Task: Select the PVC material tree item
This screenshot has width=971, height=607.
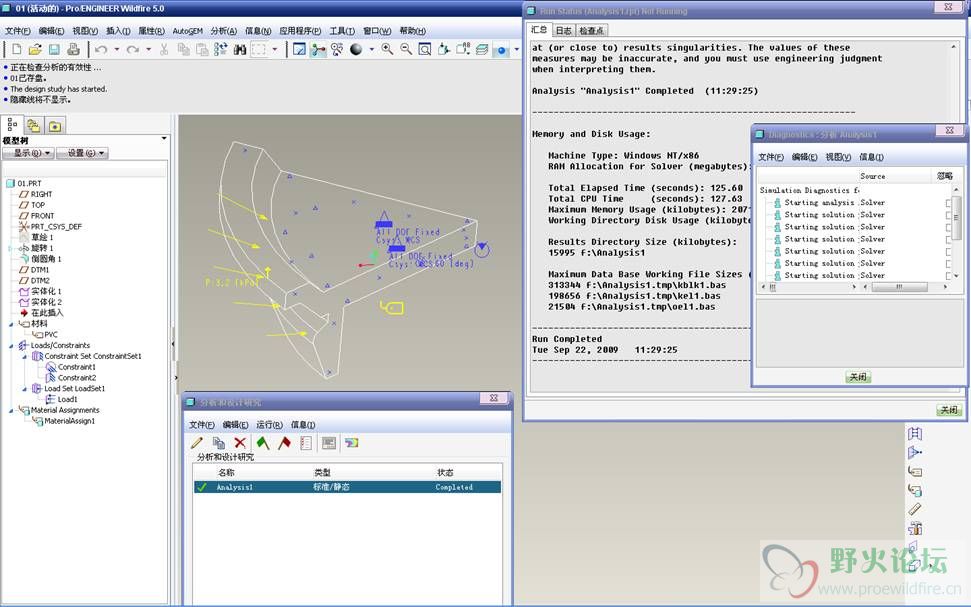Action: [51, 335]
